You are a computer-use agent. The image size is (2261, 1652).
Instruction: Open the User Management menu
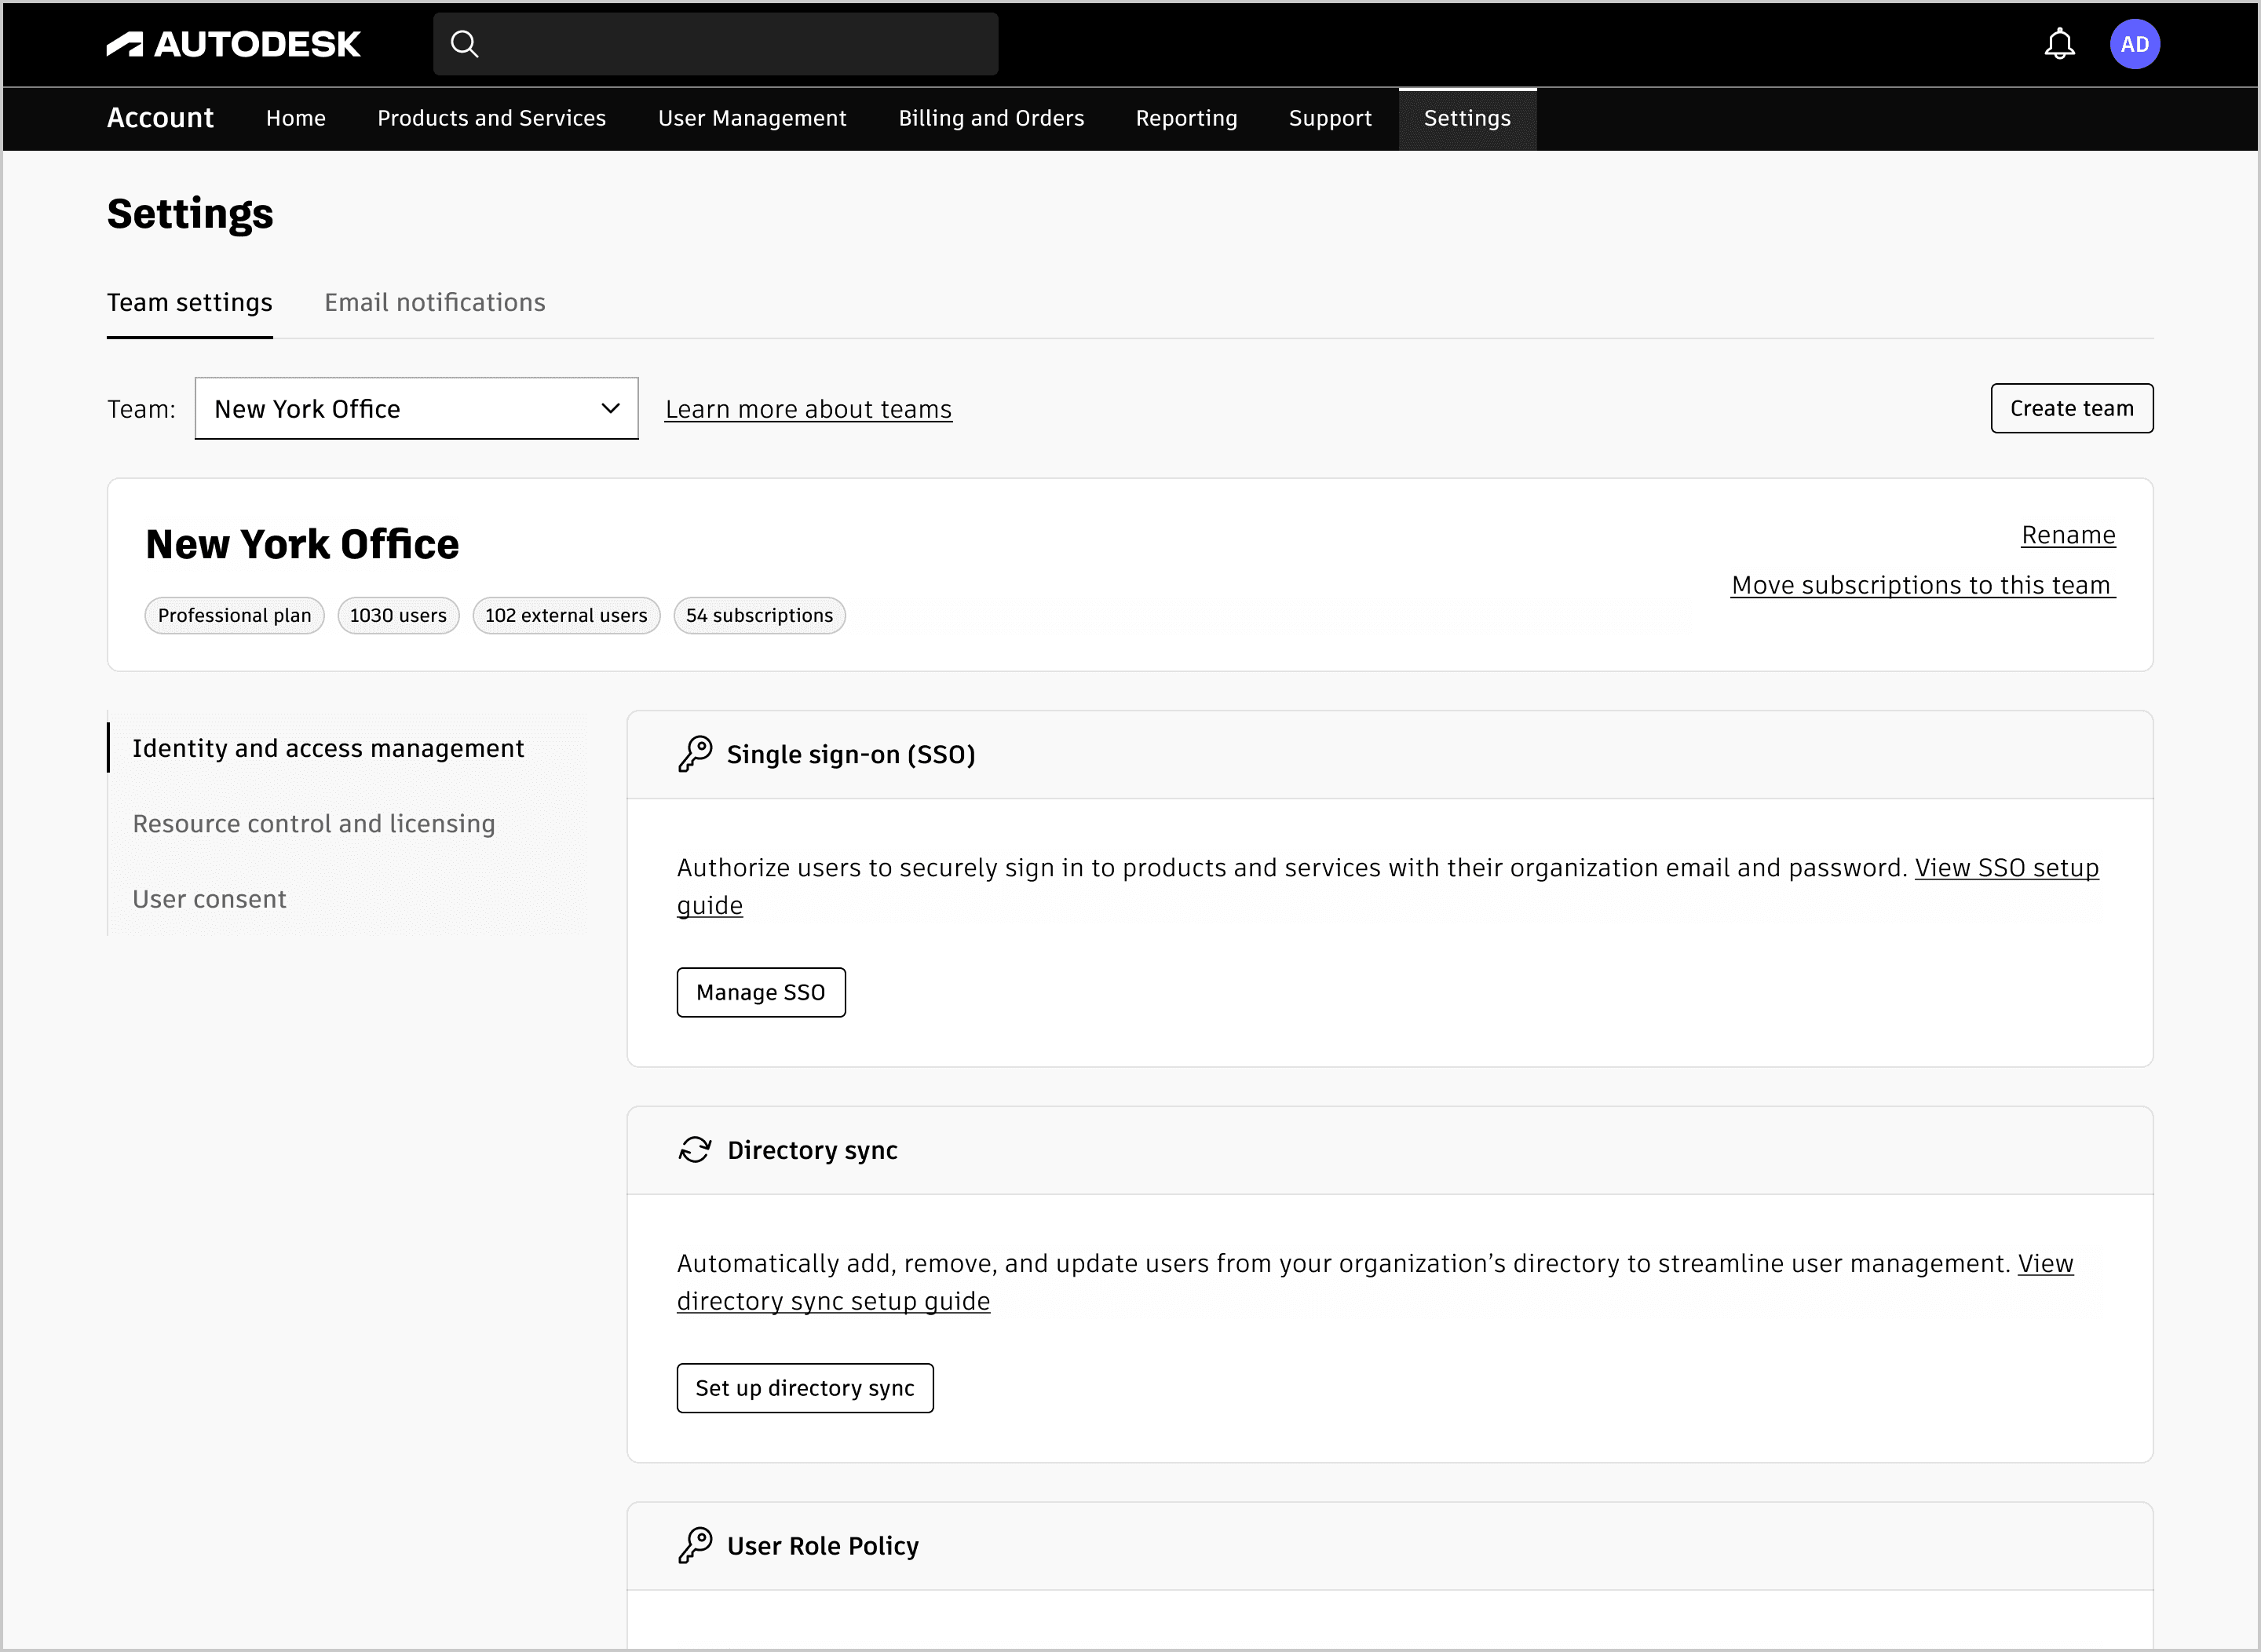(x=752, y=118)
